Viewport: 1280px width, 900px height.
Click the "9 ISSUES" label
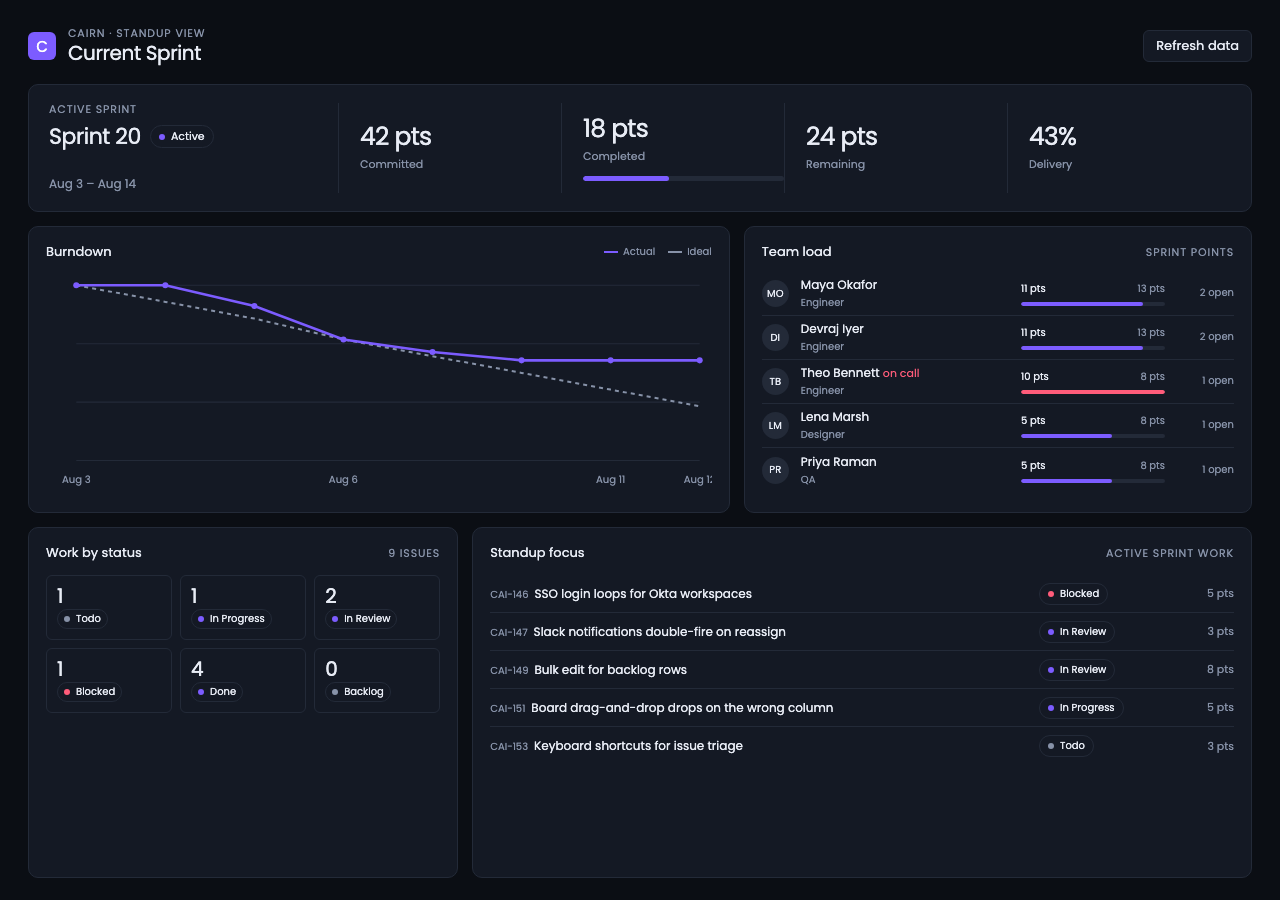click(414, 553)
